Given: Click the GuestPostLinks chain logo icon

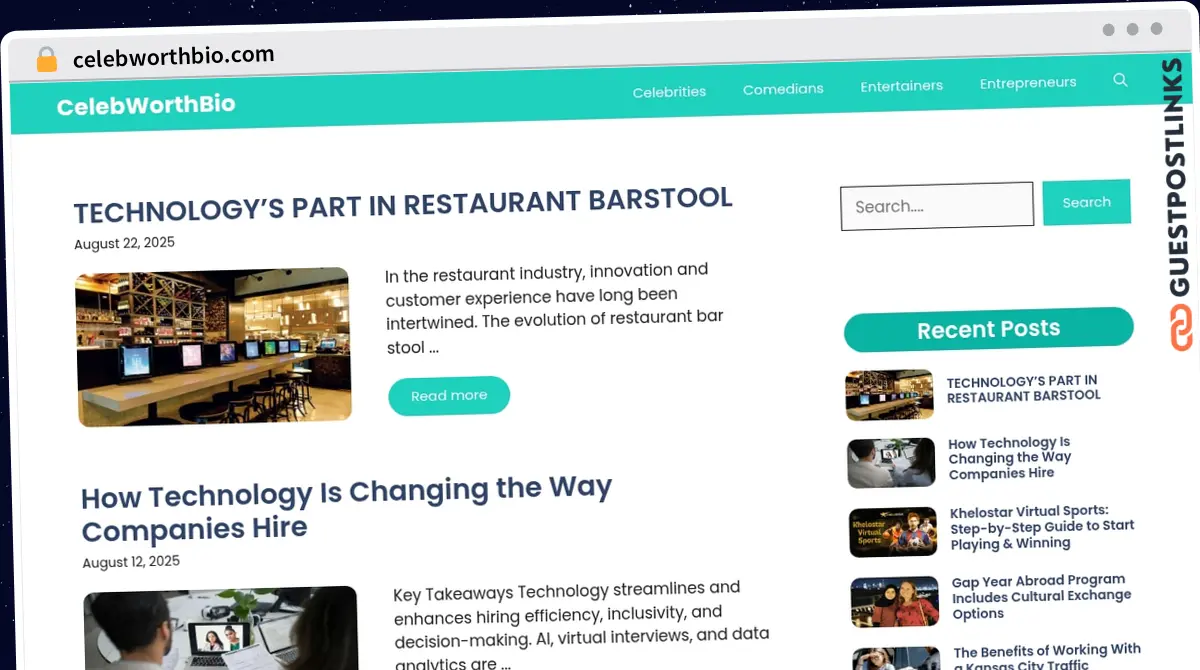Looking at the screenshot, I should [1182, 328].
